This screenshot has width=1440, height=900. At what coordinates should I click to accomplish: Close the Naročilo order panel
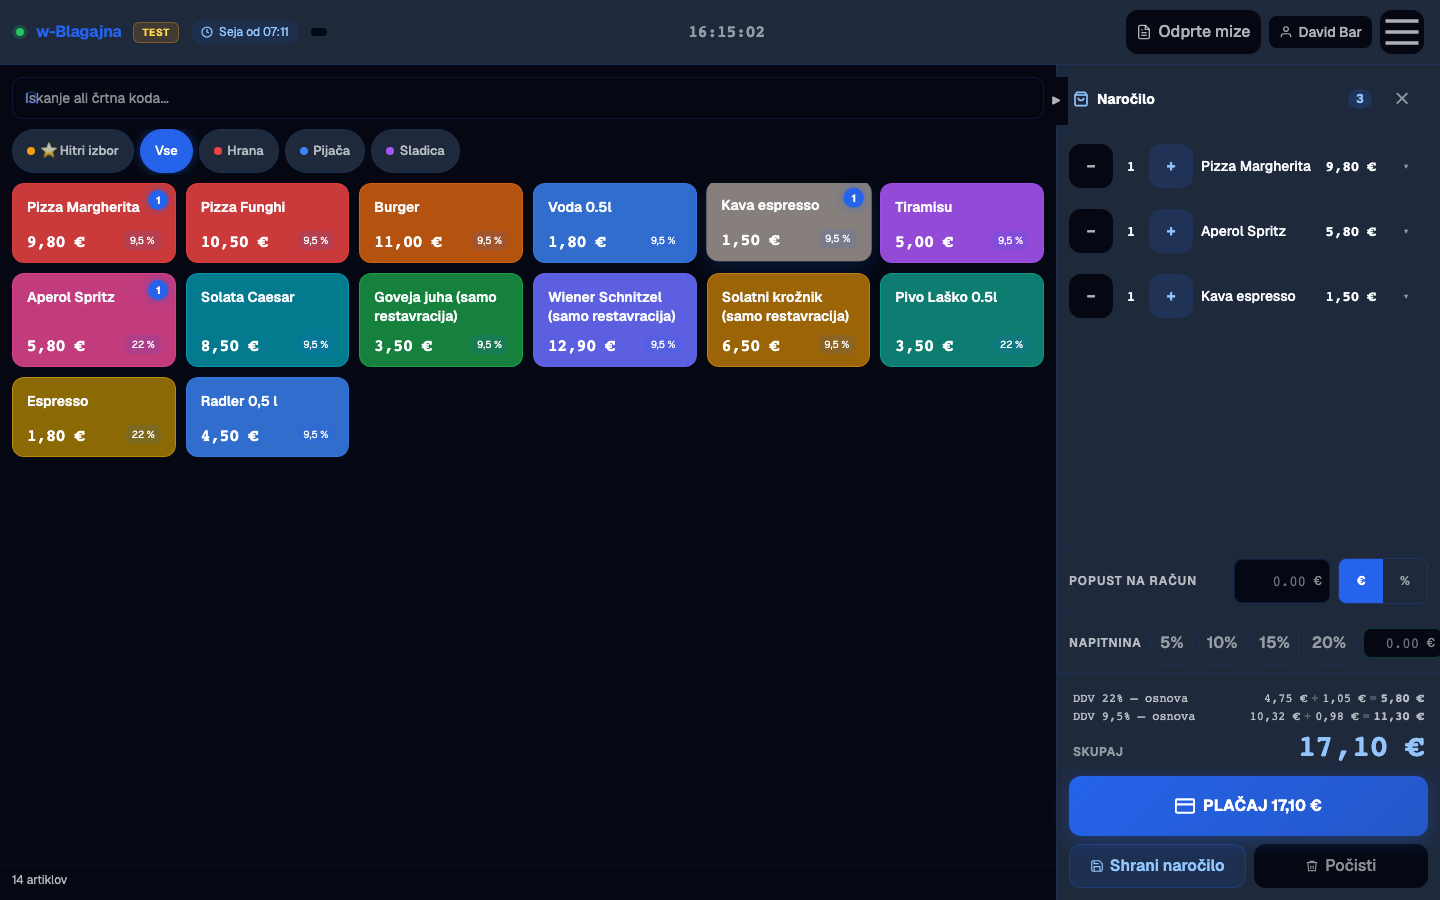tap(1402, 98)
